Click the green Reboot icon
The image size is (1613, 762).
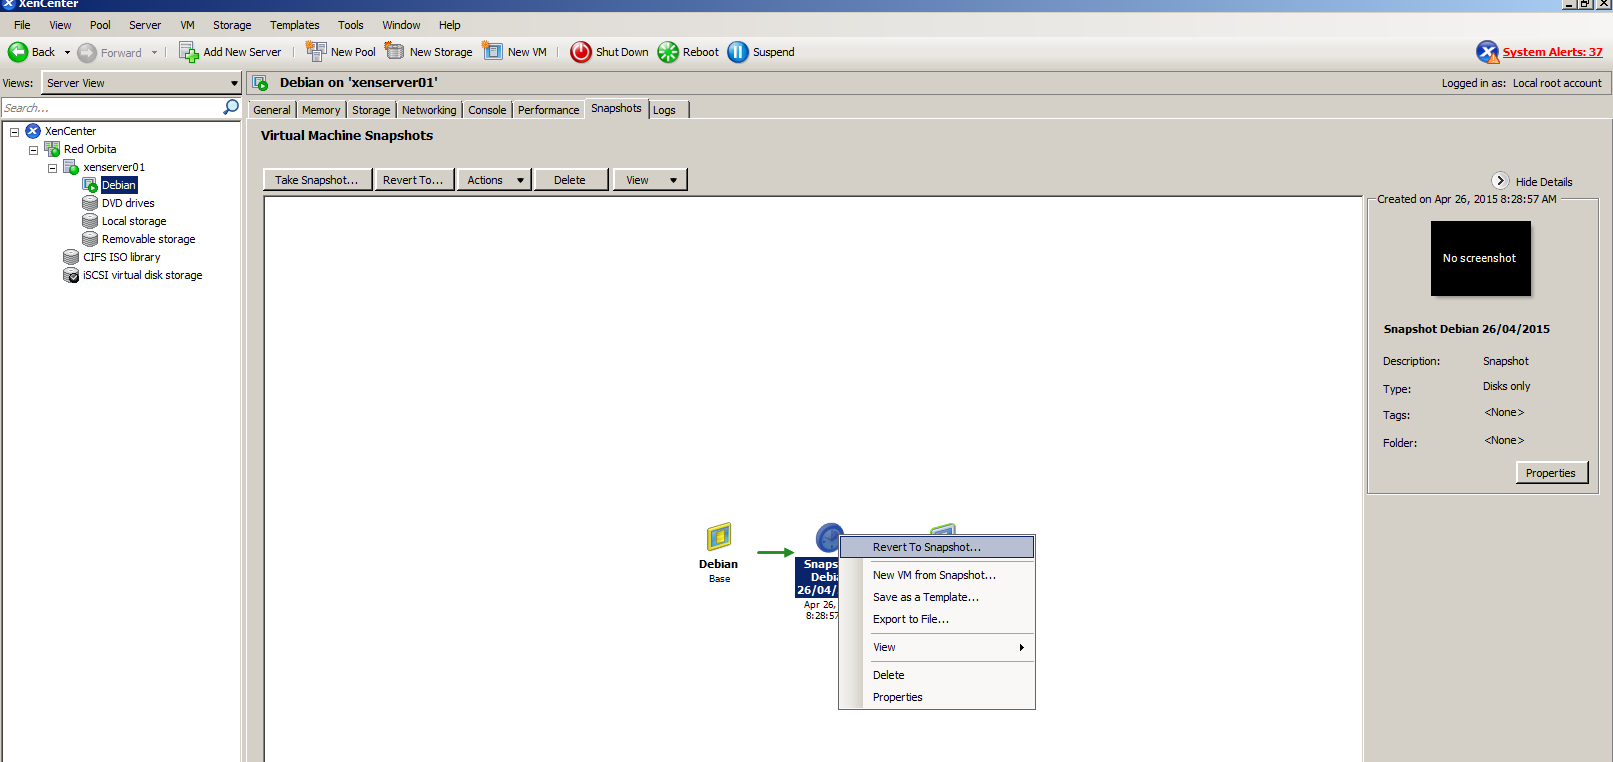(668, 52)
